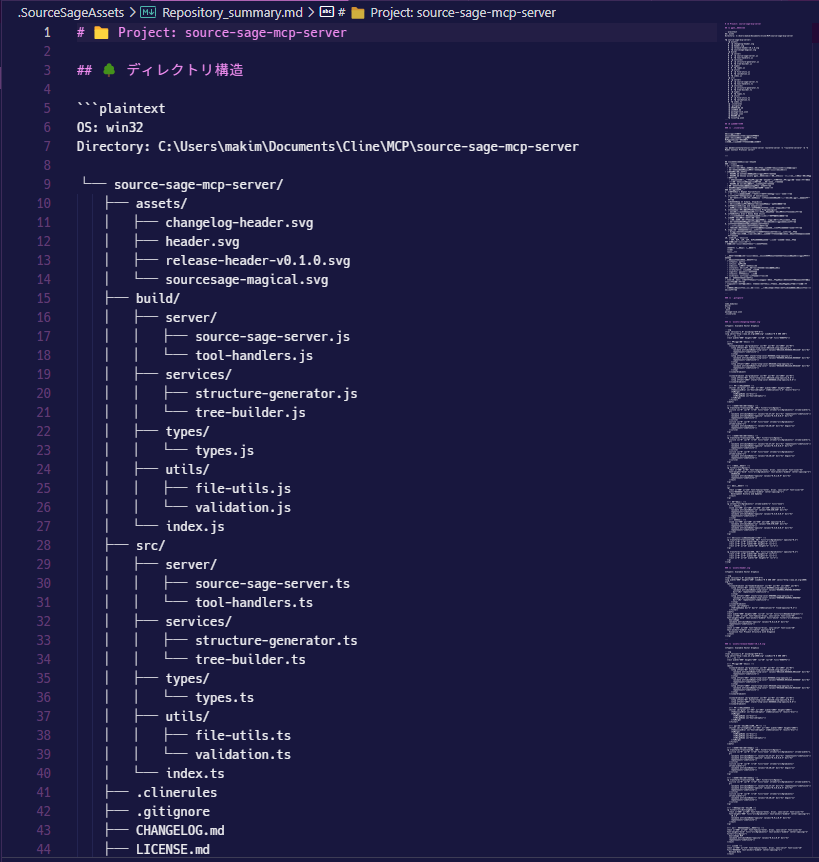Click the tree emoji on line 3
Viewport: 819px width, 862px height.
[x=109, y=70]
